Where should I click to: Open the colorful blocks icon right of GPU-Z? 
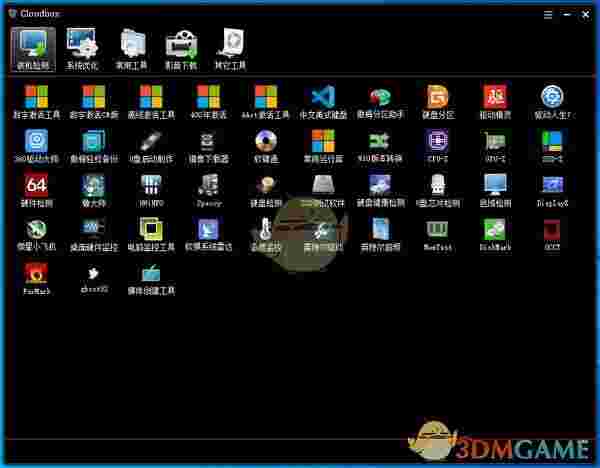tap(552, 141)
